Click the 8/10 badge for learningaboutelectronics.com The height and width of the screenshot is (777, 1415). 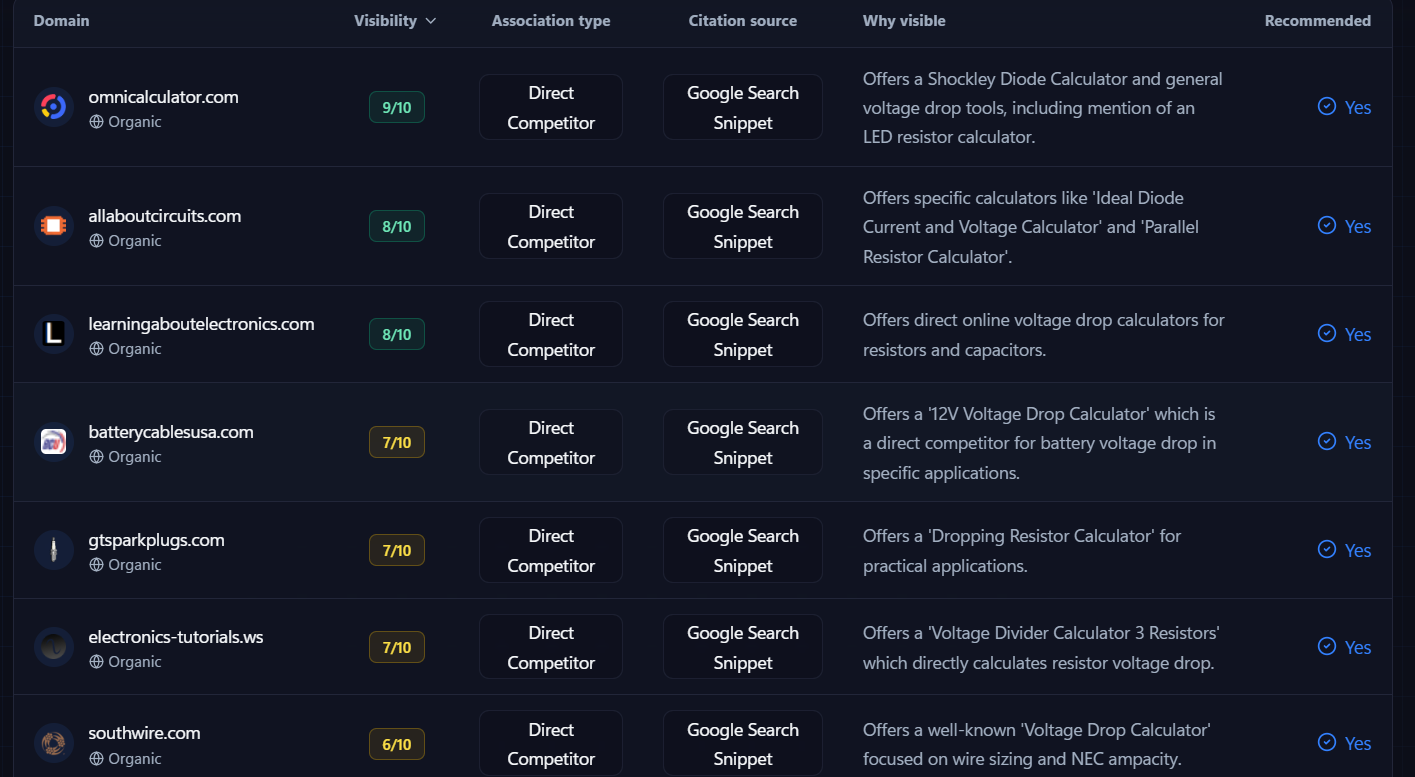[x=397, y=334]
